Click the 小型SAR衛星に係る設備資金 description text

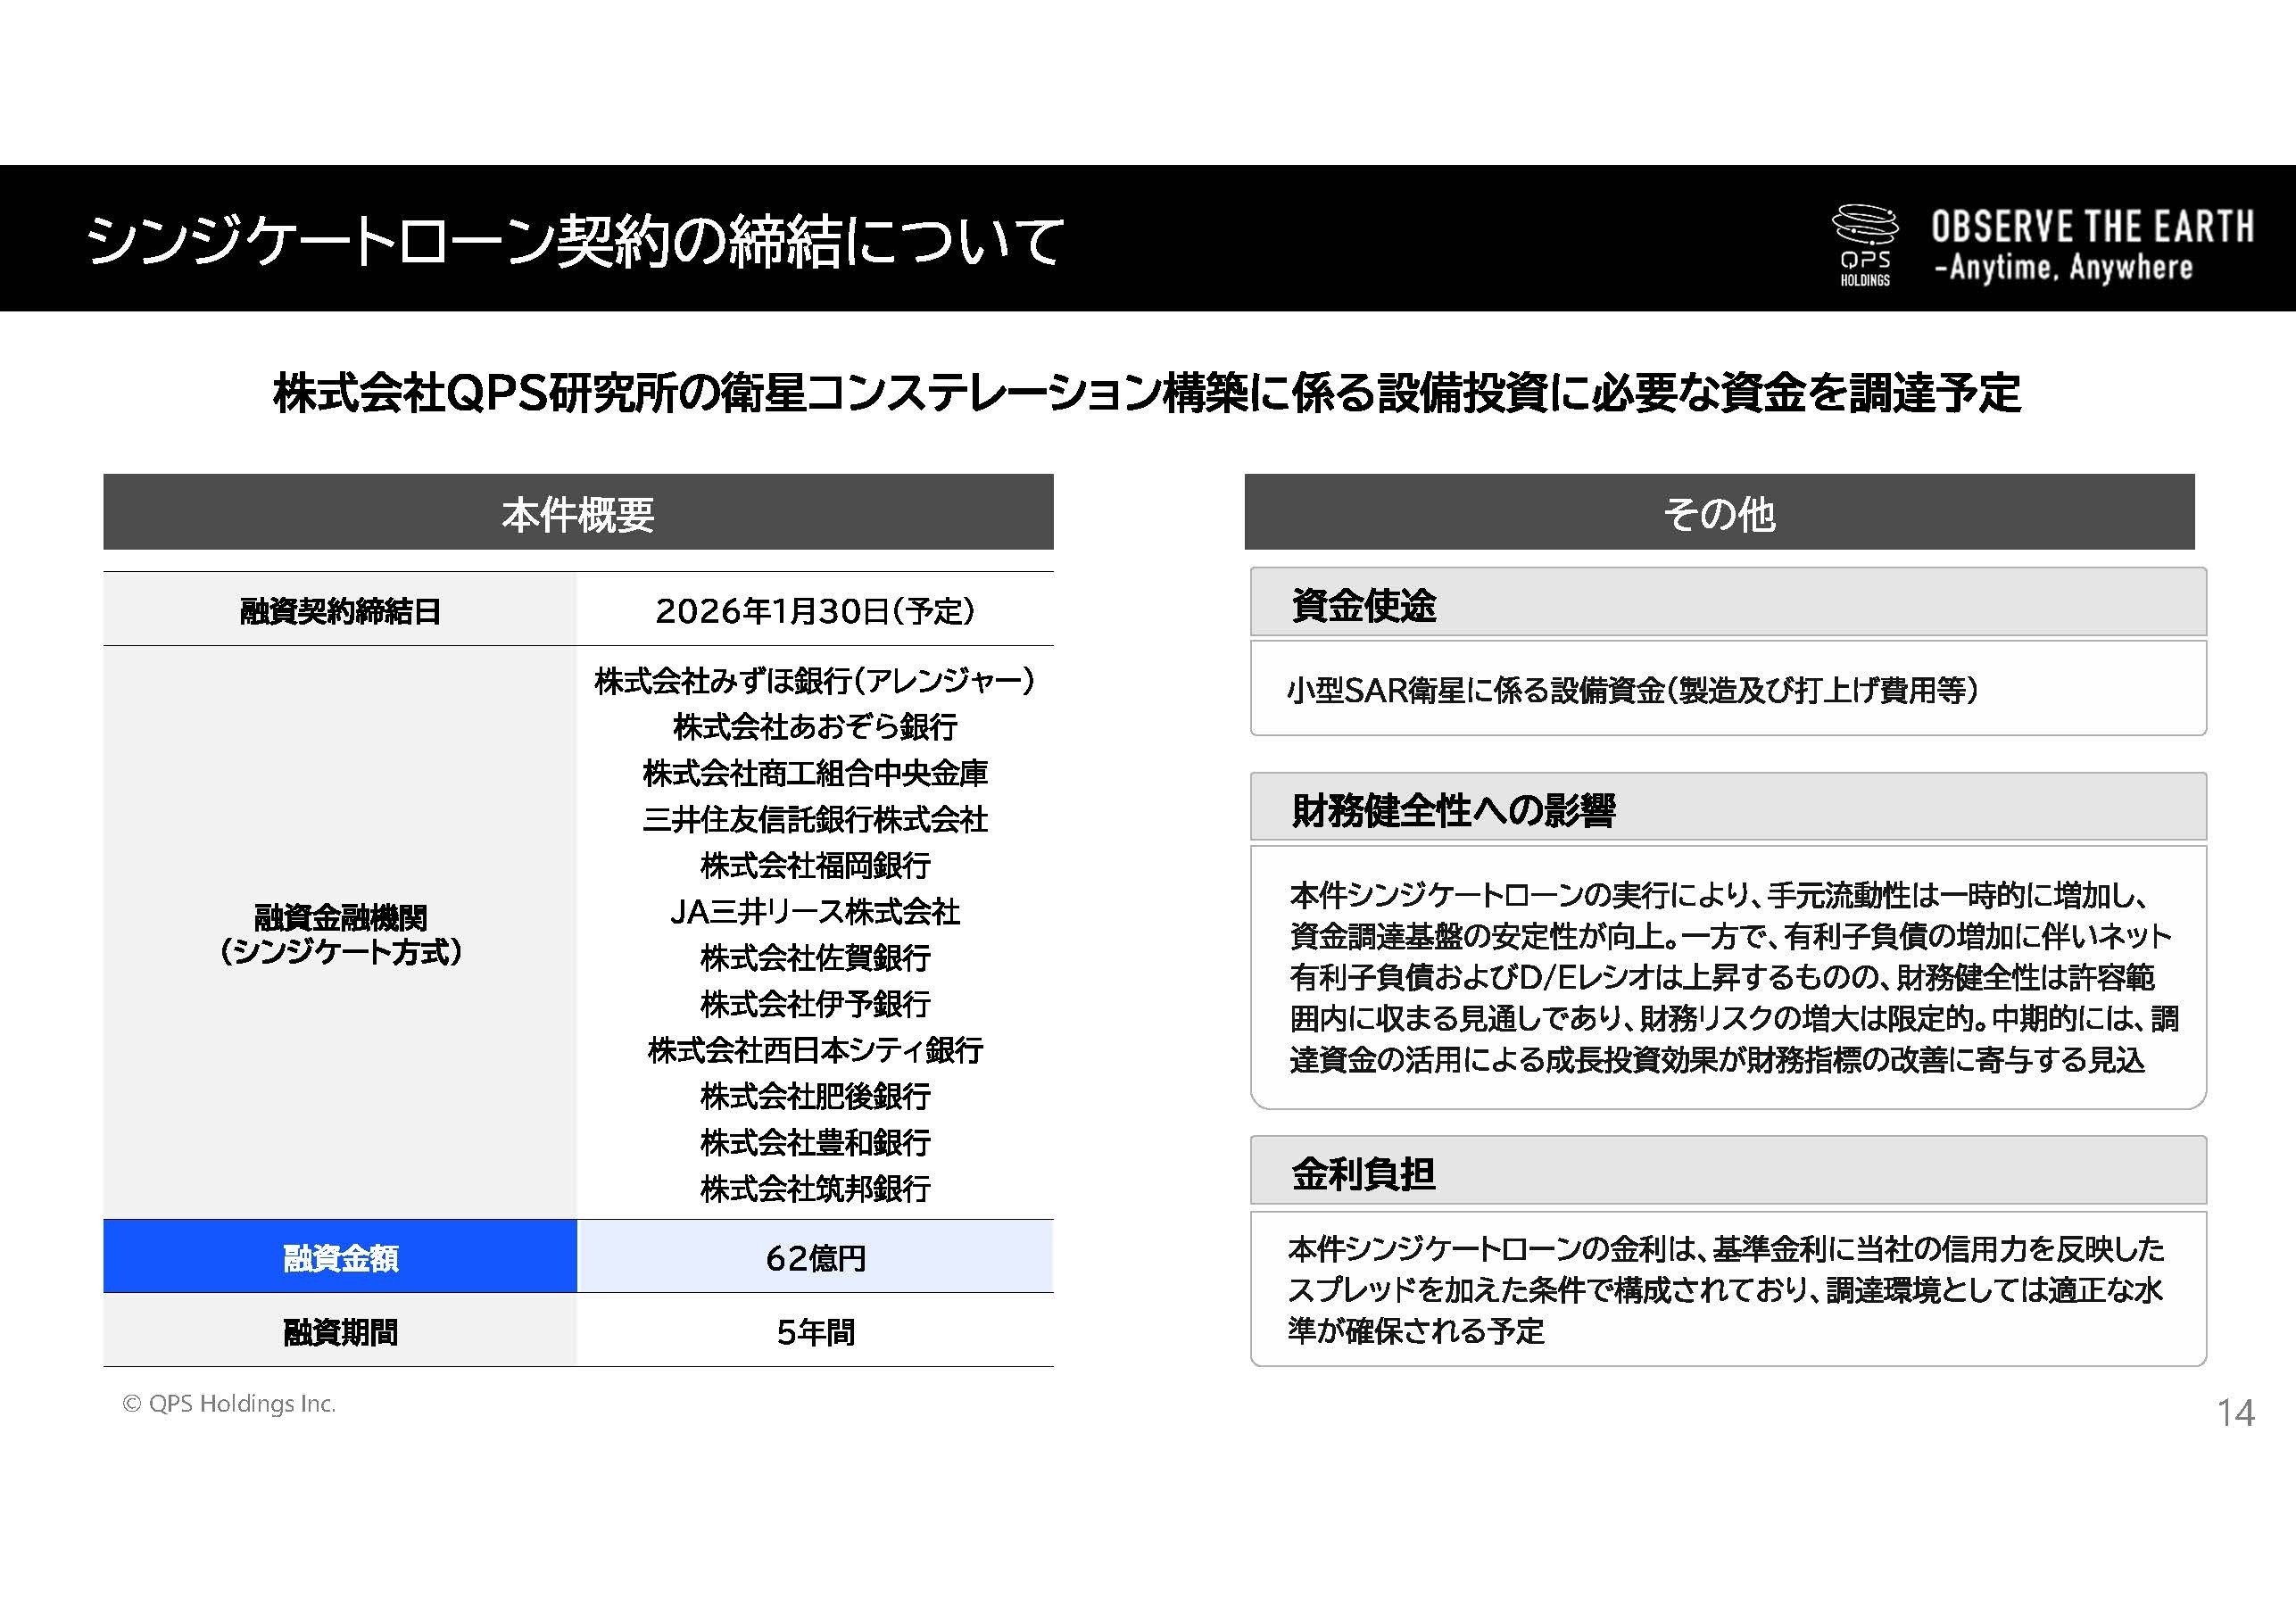(1633, 689)
